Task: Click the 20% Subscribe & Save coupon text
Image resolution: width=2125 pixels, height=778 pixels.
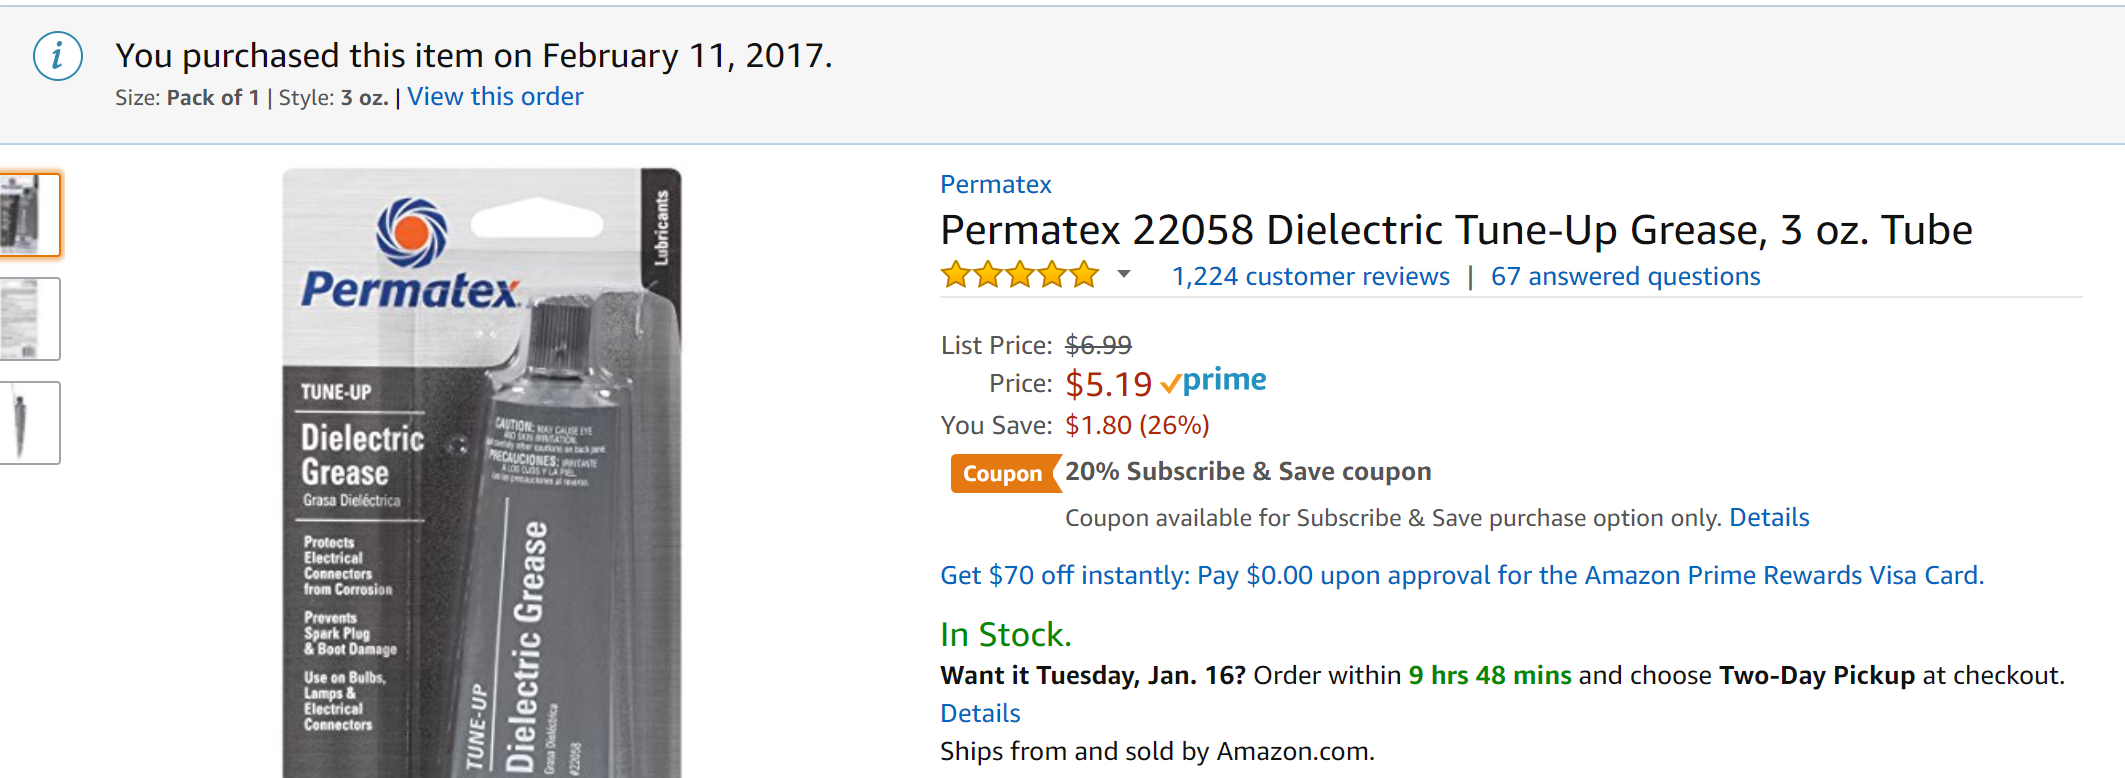Action: [x=1247, y=471]
